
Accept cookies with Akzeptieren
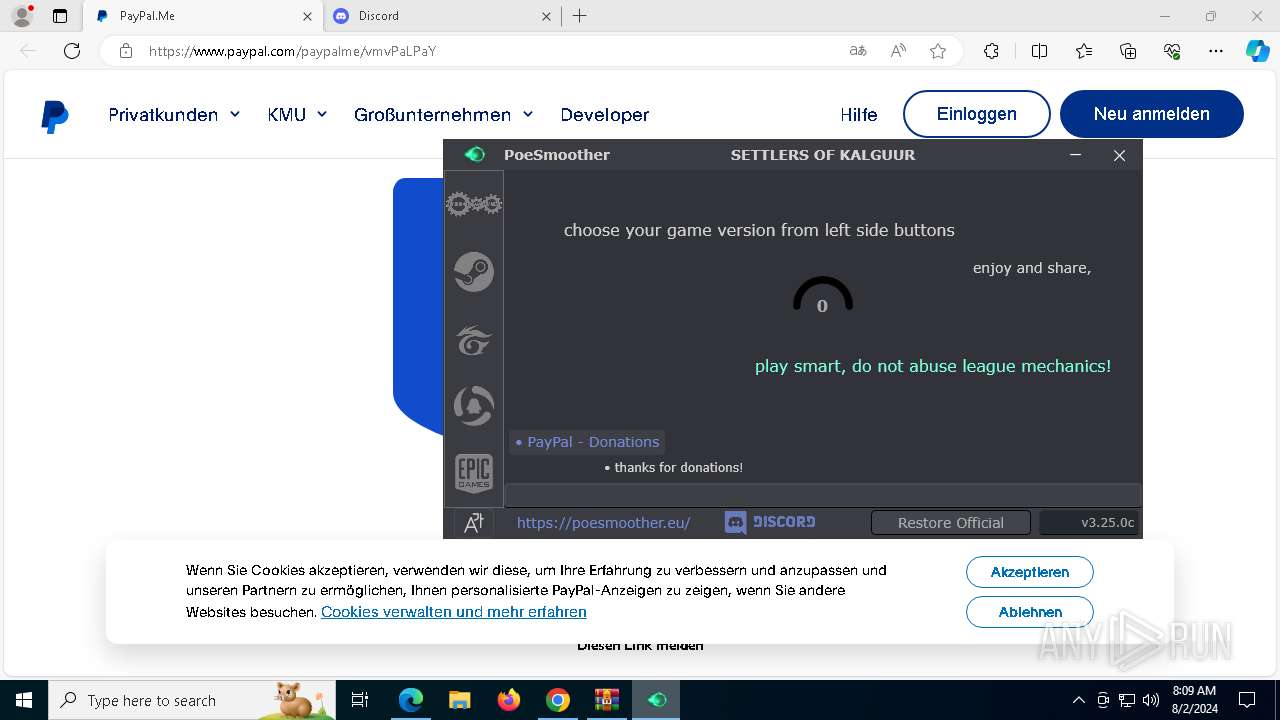pyautogui.click(x=1030, y=572)
